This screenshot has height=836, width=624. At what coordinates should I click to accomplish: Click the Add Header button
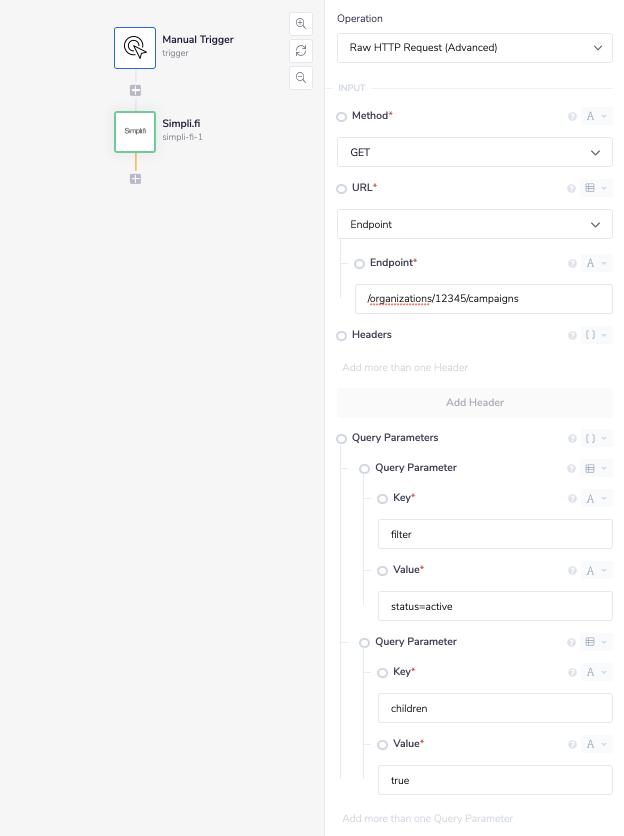point(474,402)
